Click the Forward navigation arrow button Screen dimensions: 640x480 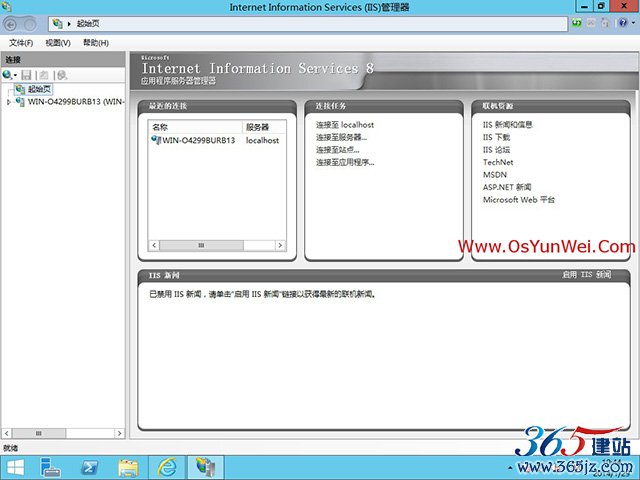click(x=30, y=24)
